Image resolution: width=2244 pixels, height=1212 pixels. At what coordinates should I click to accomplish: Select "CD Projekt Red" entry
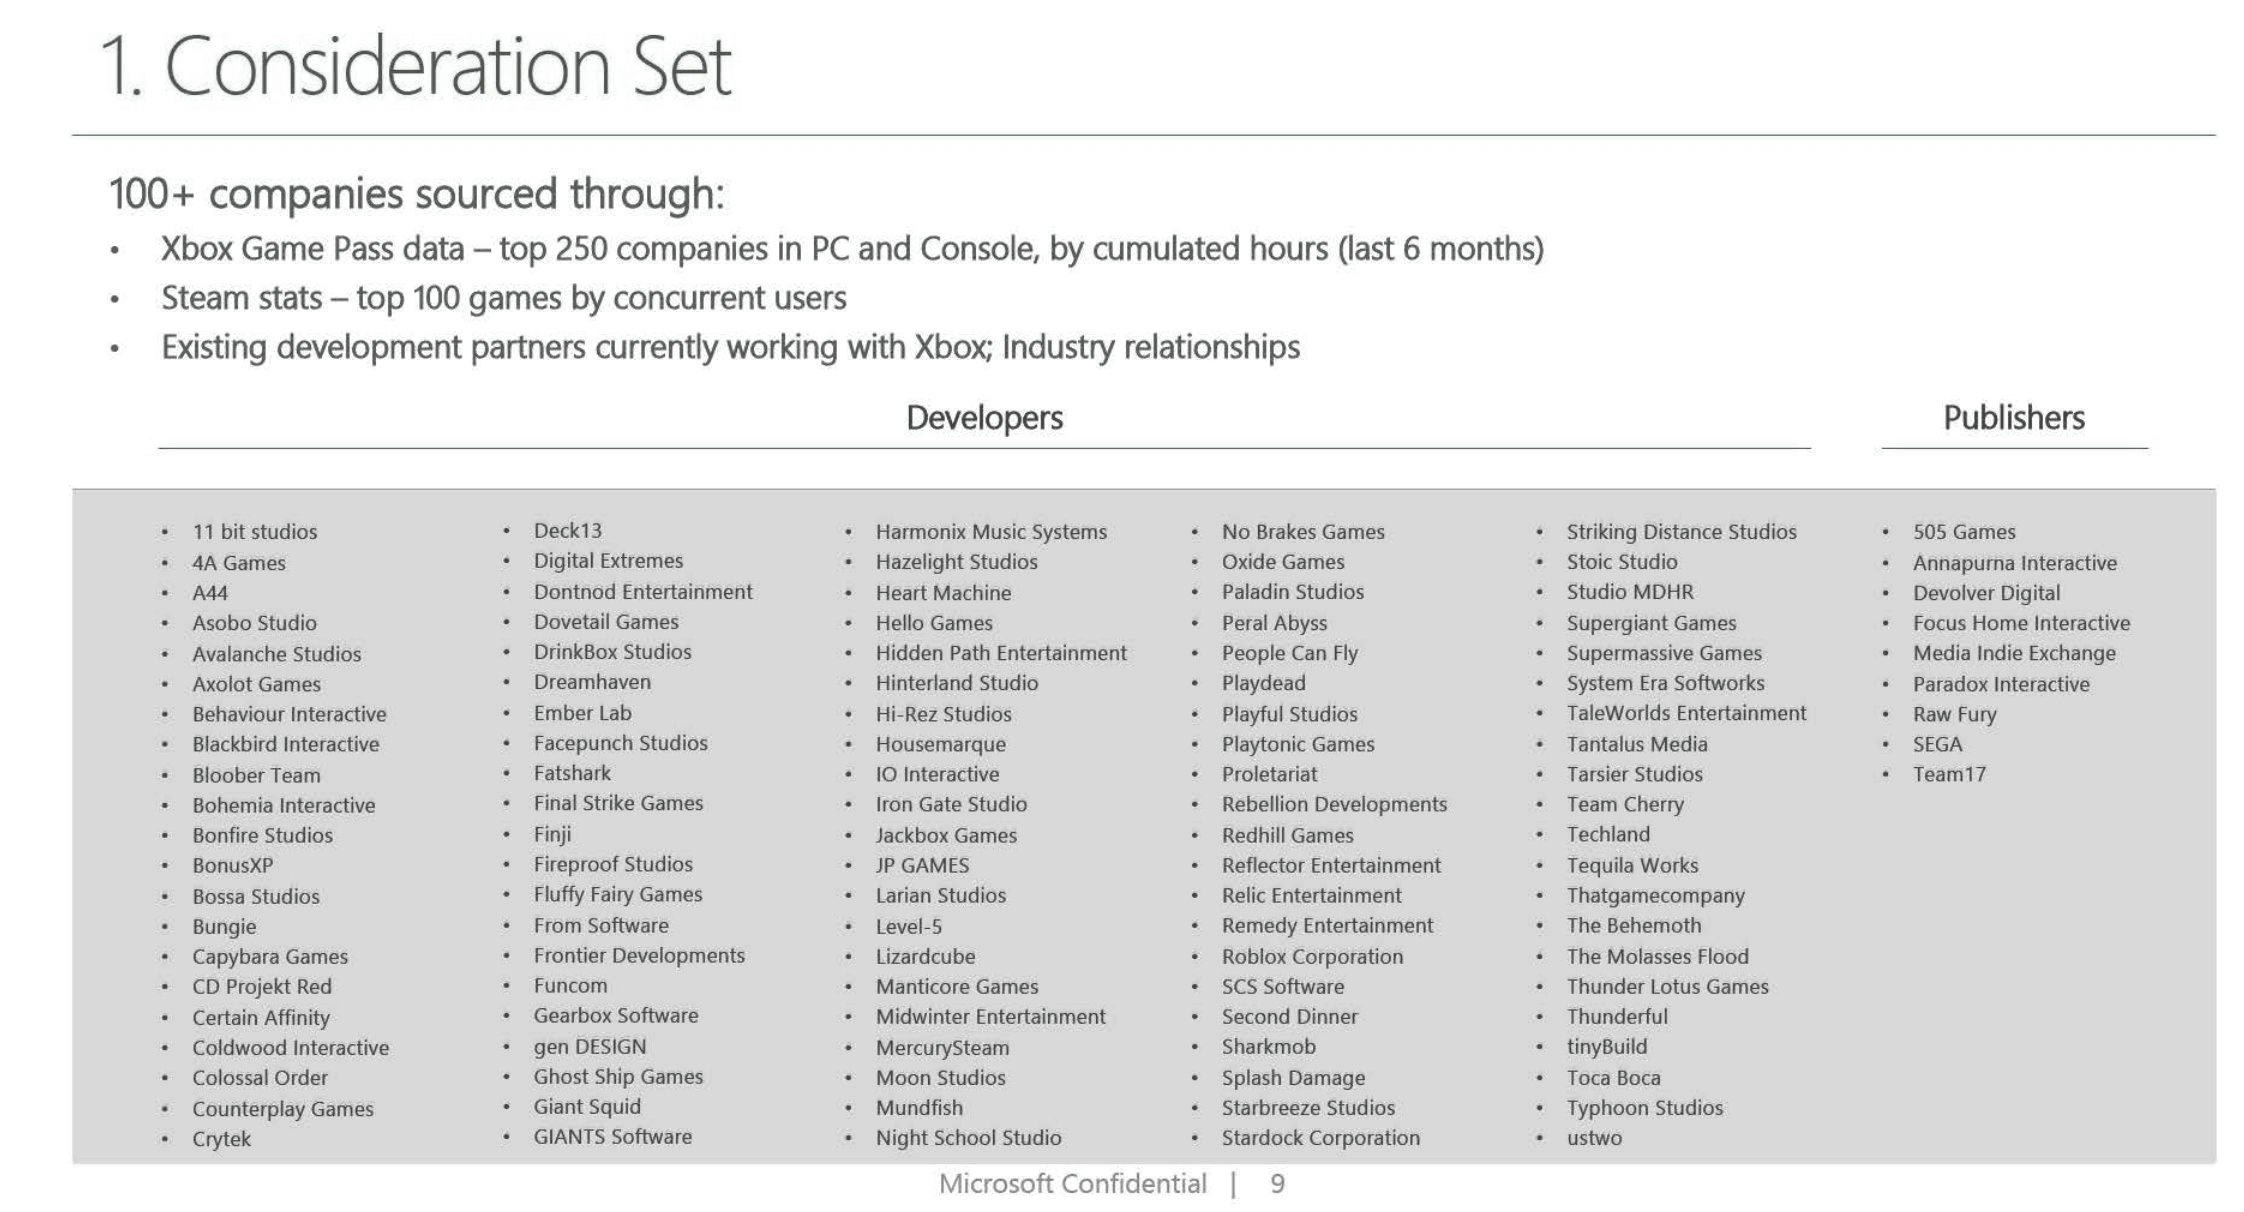coord(263,986)
